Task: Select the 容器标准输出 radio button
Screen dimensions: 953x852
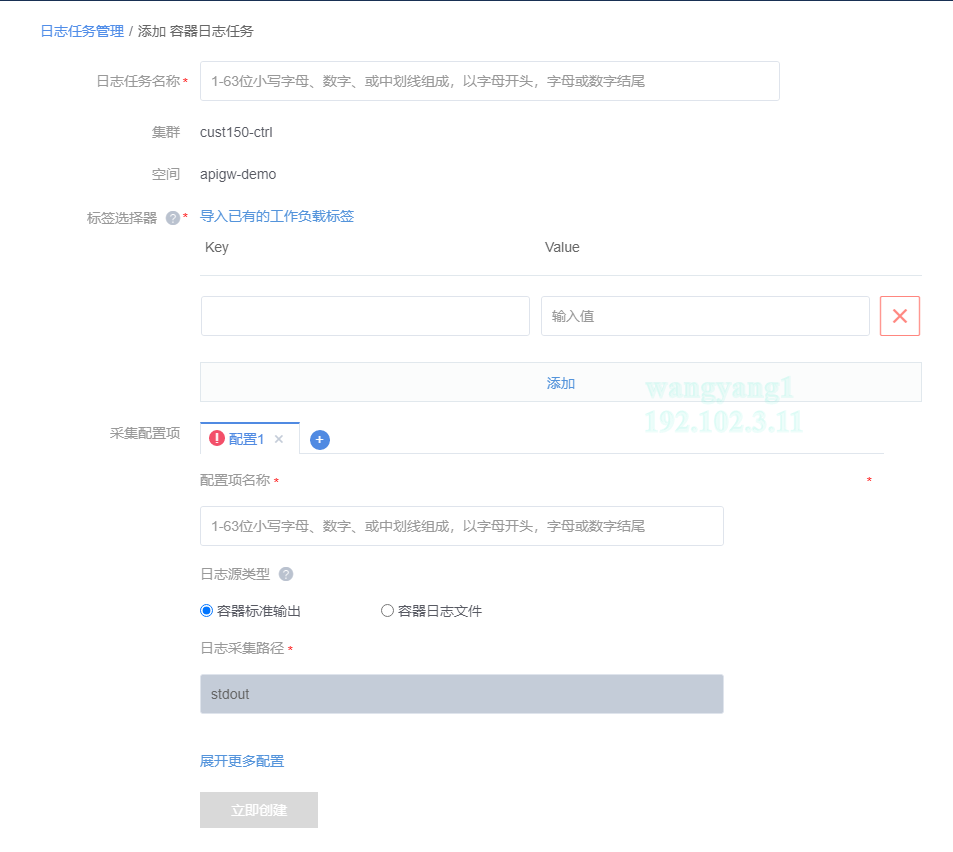Action: (207, 611)
